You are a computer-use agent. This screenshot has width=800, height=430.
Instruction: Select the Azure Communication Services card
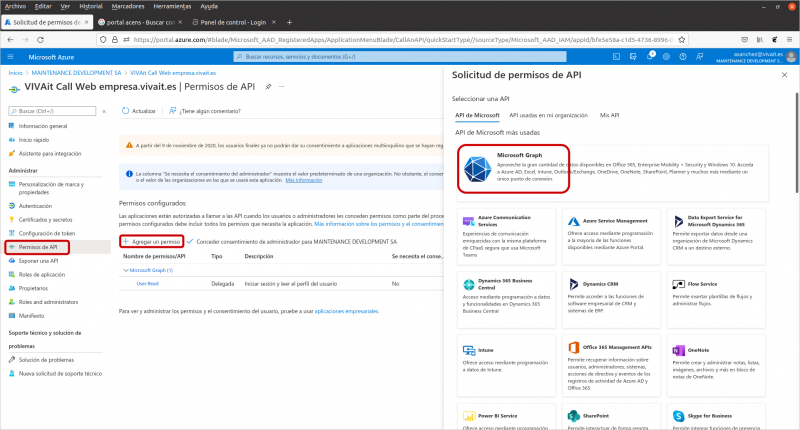[506, 236]
